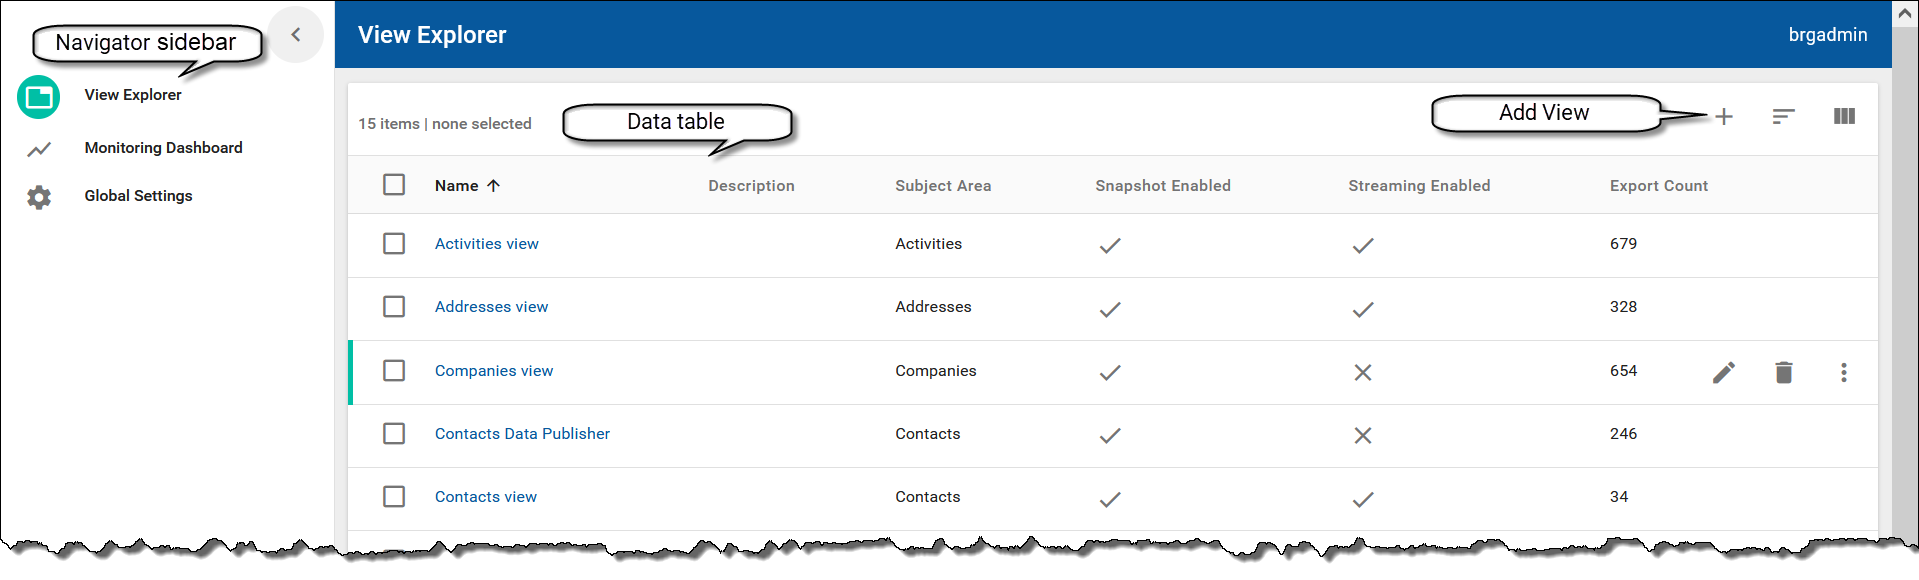Click the scrollbar up arrow

[x=1905, y=14]
